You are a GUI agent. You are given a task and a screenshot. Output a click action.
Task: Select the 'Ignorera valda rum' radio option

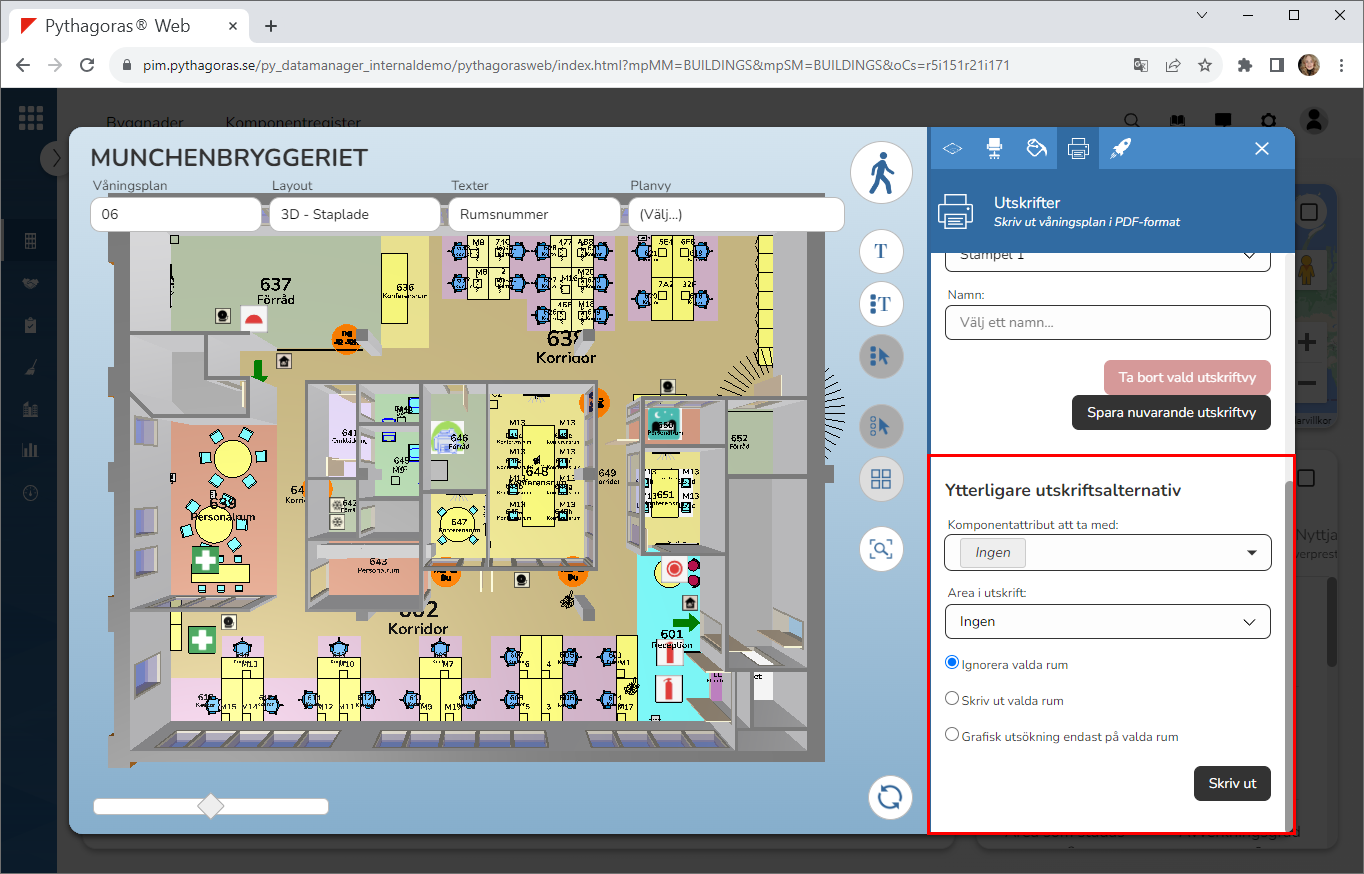952,662
